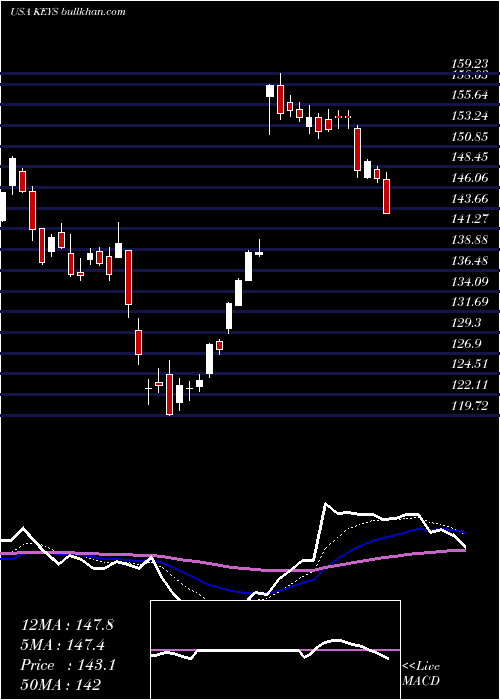
Task: Select the 'Price : 143.1' readout
Action: (x=68, y=665)
